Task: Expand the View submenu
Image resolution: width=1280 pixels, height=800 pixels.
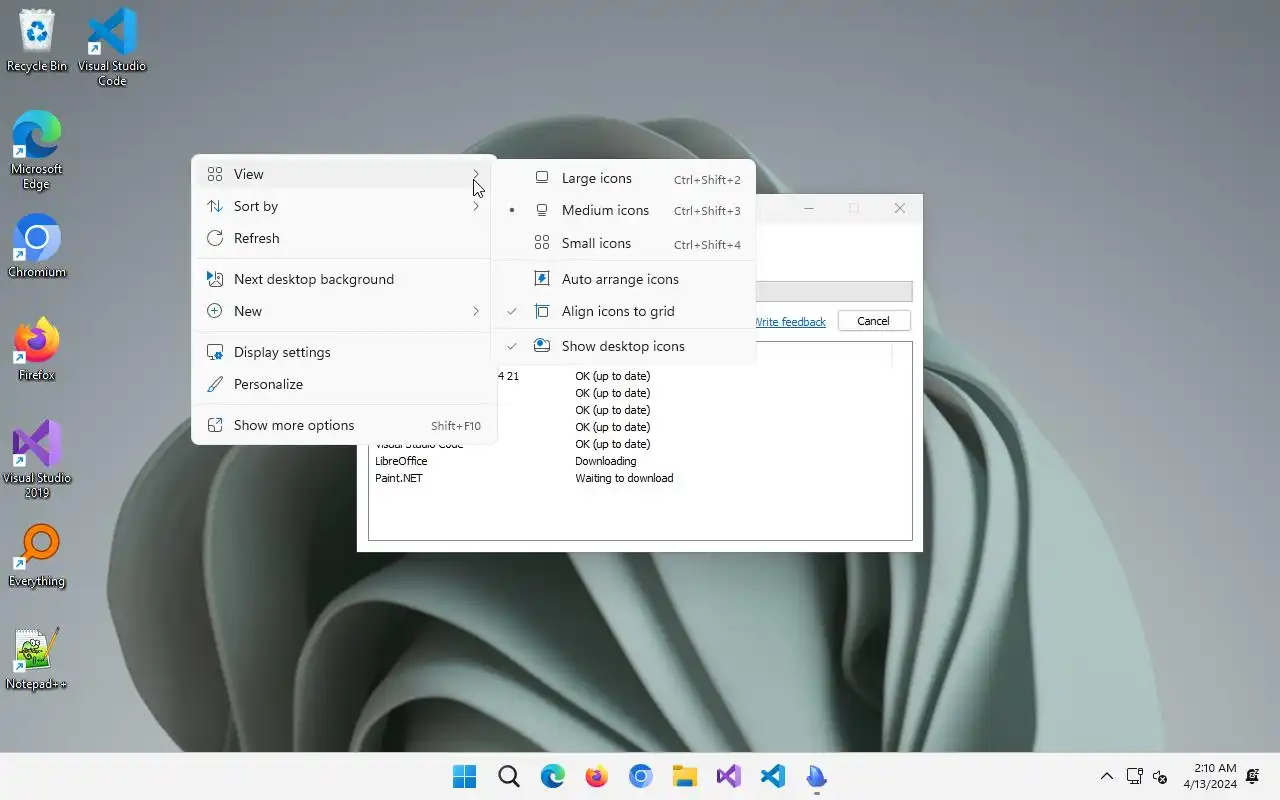Action: coord(344,174)
